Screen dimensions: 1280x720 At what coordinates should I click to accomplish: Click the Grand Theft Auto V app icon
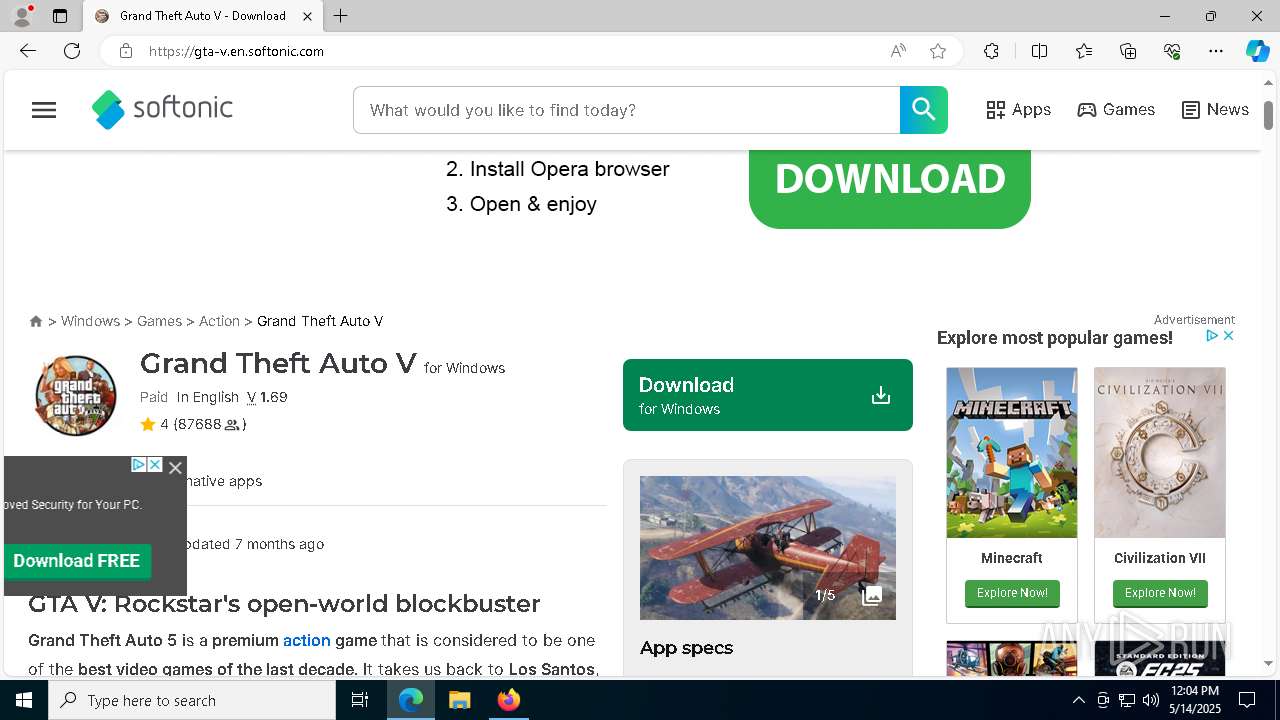pos(76,395)
